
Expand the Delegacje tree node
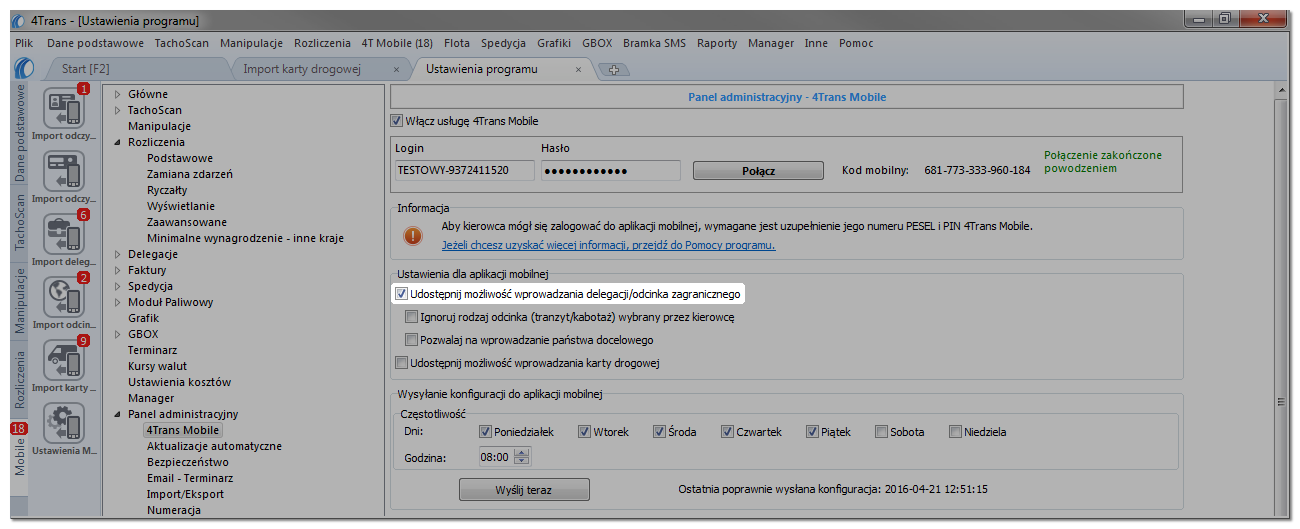click(118, 254)
